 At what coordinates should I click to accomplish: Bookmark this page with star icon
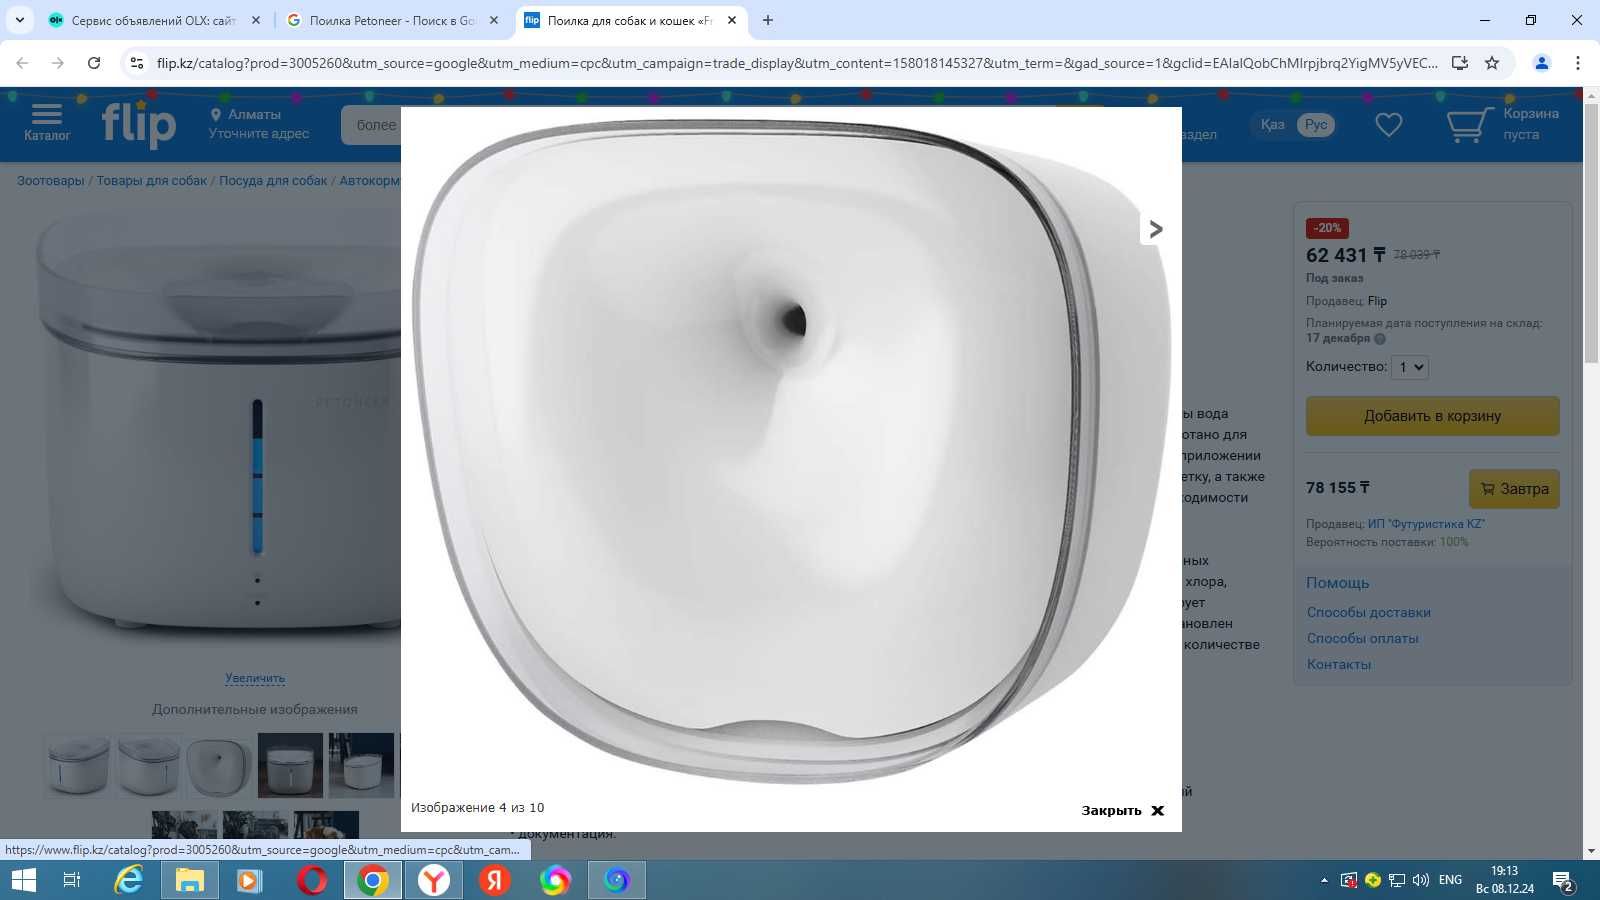coord(1492,63)
